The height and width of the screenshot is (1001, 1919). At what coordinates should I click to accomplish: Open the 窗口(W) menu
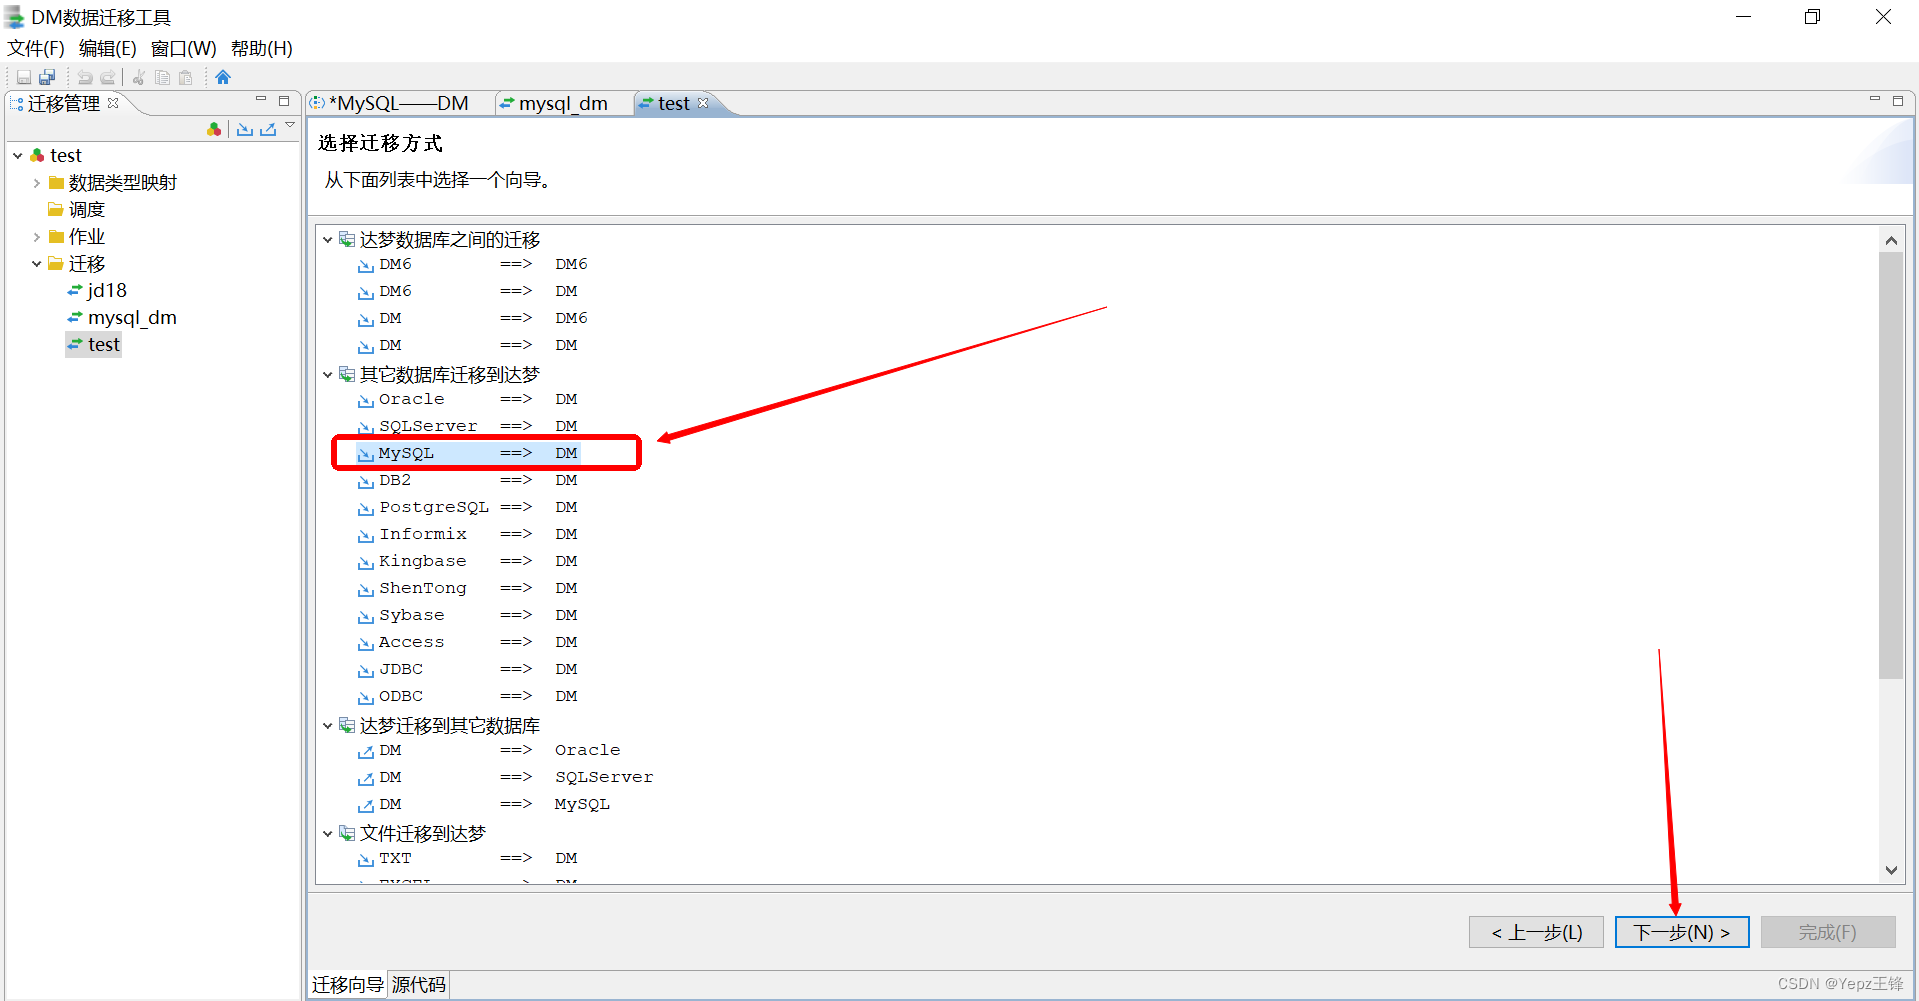(x=183, y=48)
